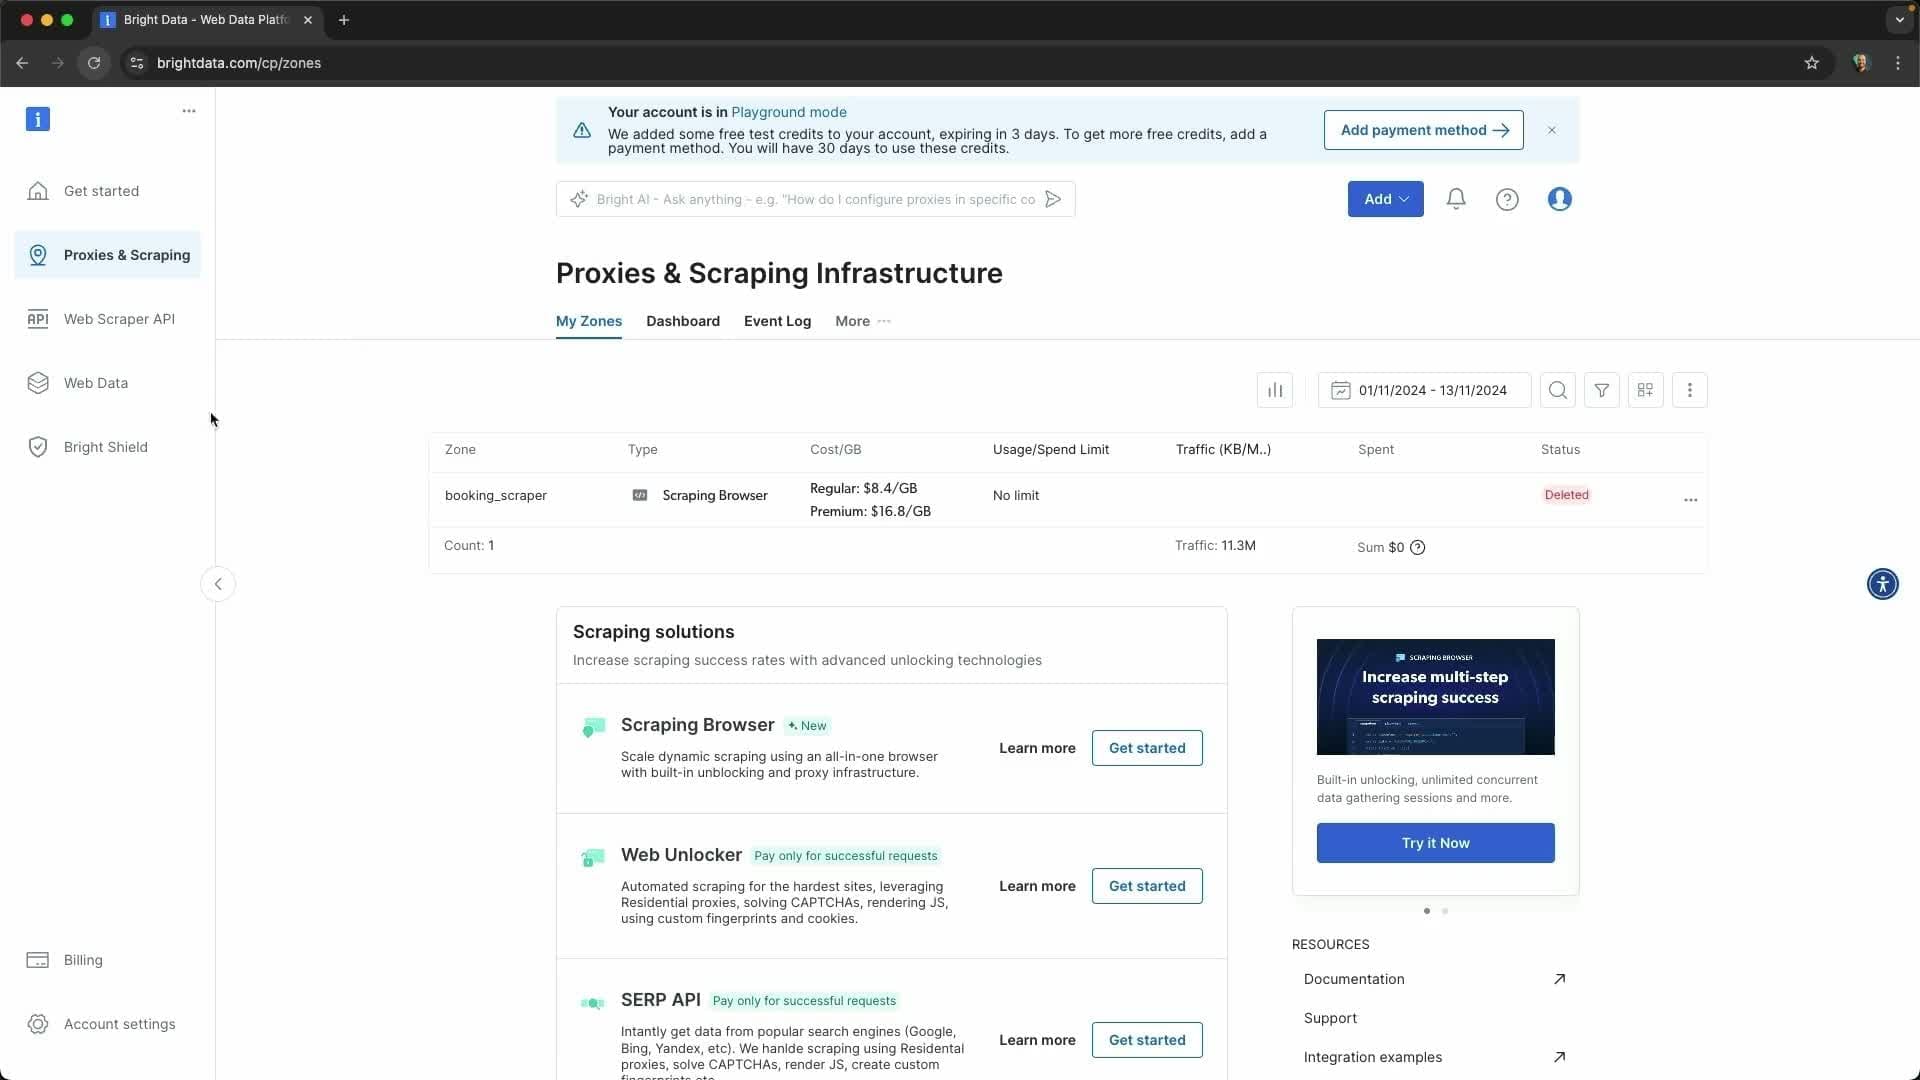
Task: Select Proxies & Scraping in sidebar
Action: (x=108, y=255)
